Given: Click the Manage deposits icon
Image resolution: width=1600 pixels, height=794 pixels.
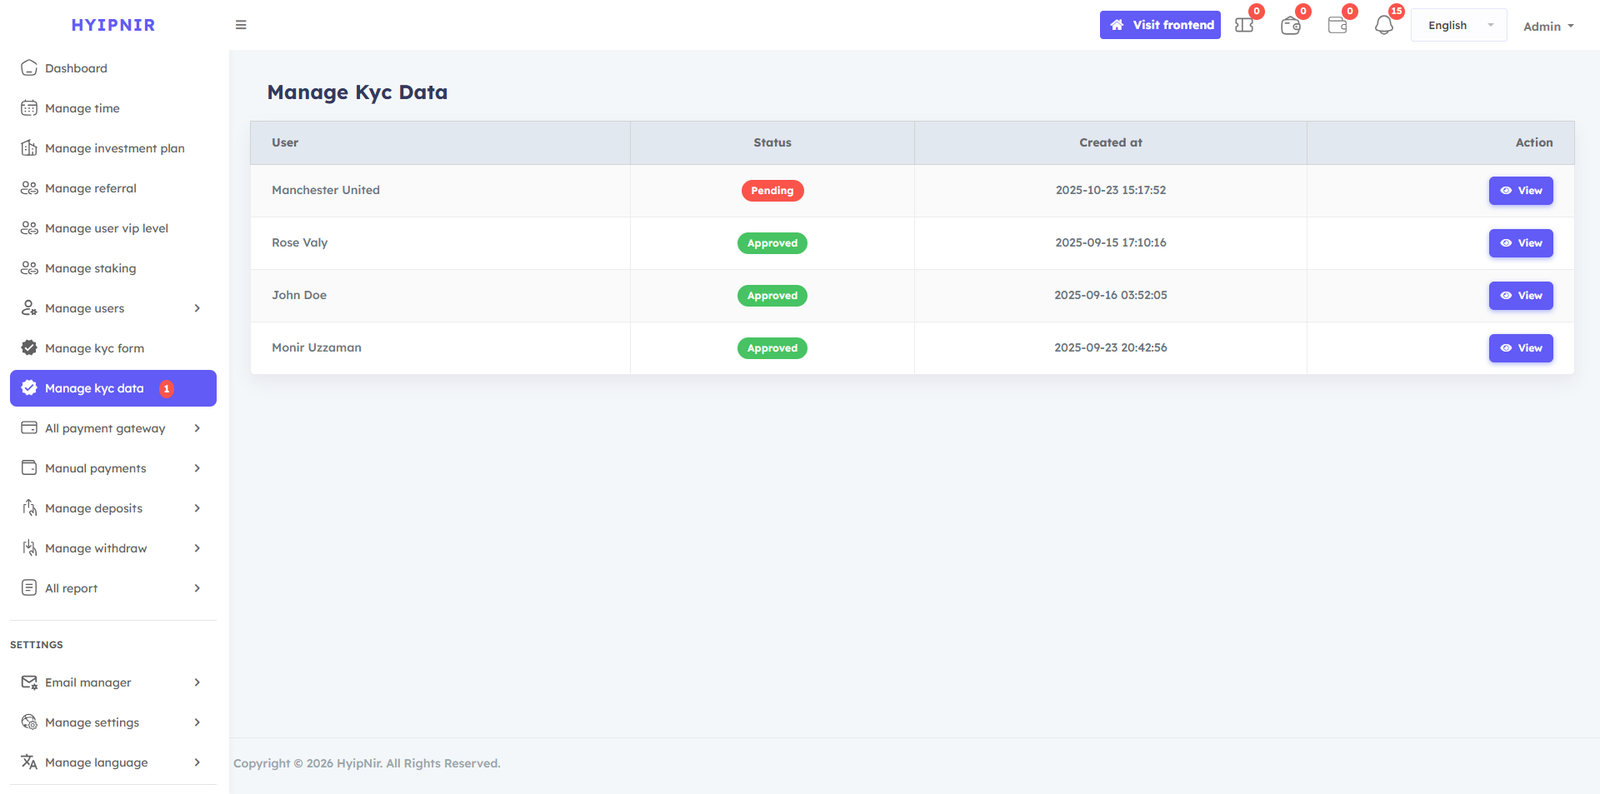Looking at the screenshot, I should (x=29, y=508).
